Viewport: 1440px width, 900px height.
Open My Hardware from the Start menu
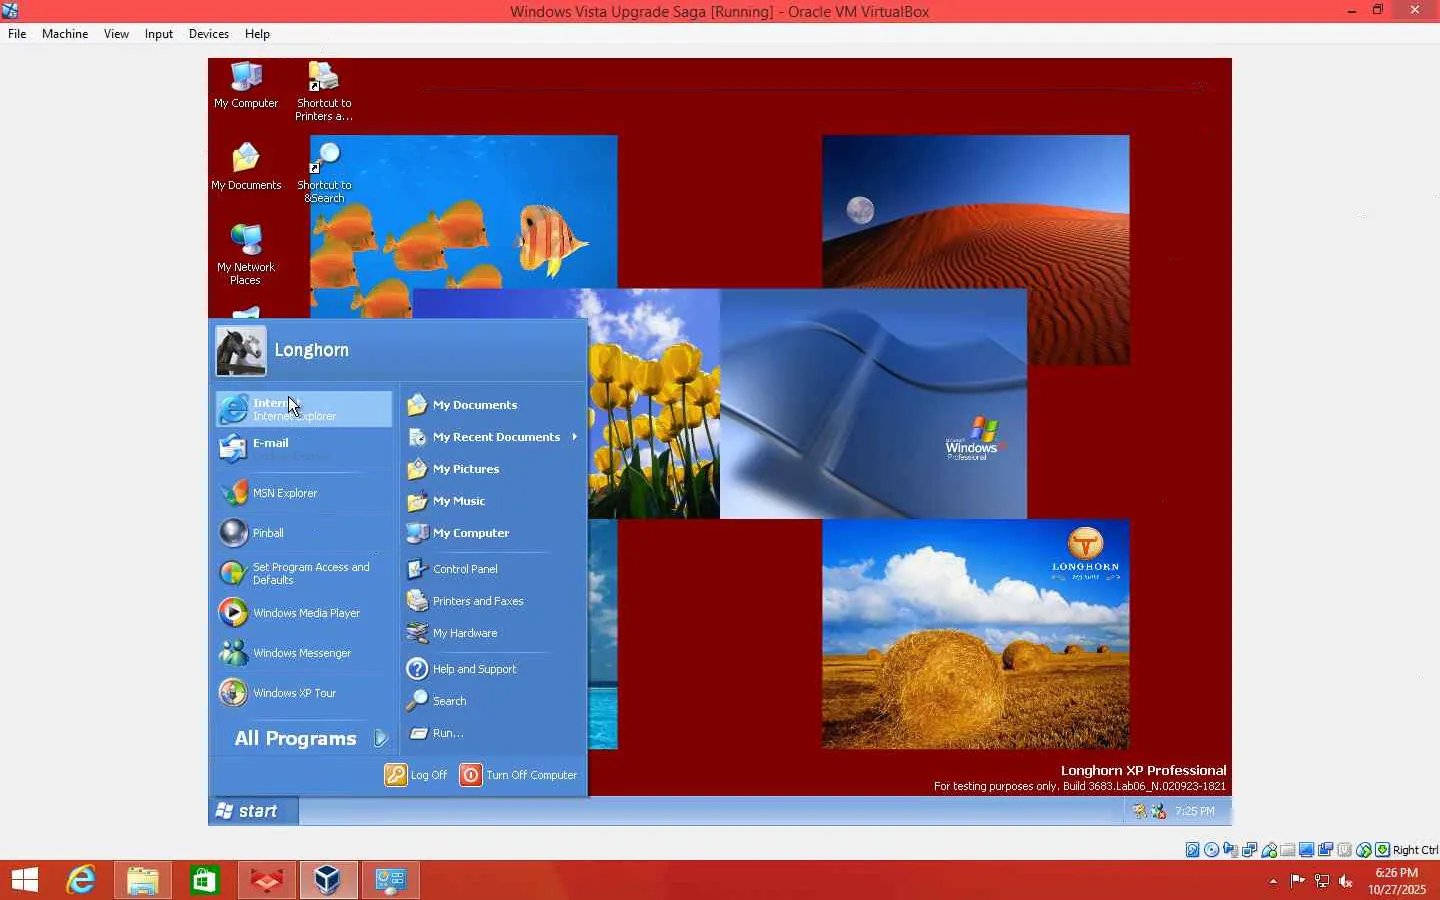coord(493,633)
